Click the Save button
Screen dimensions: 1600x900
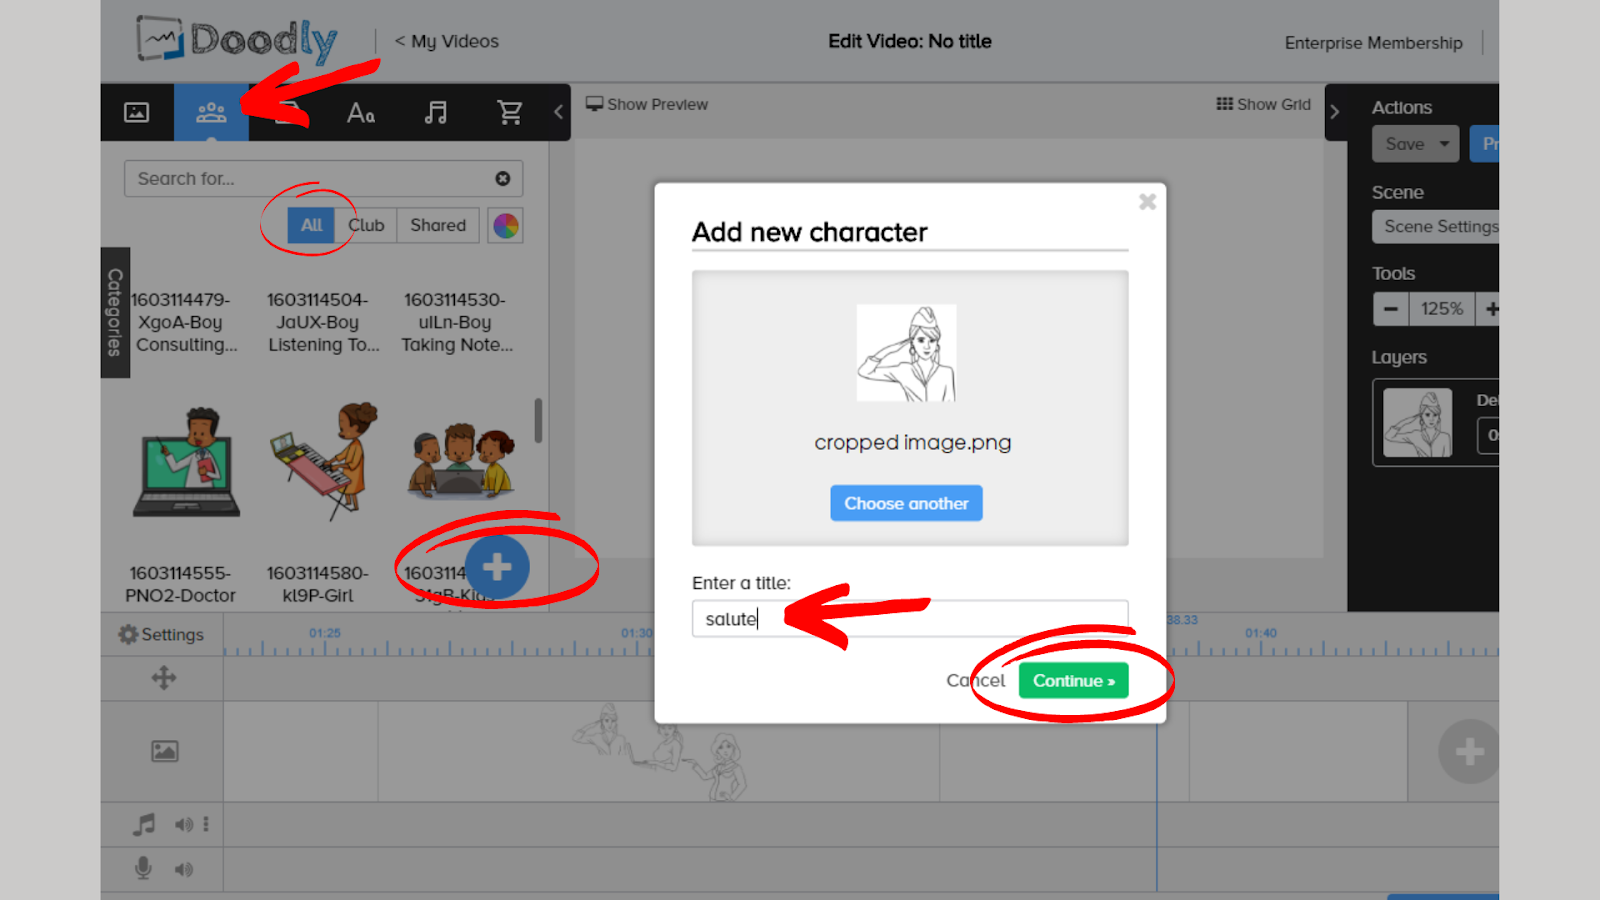tap(1404, 144)
